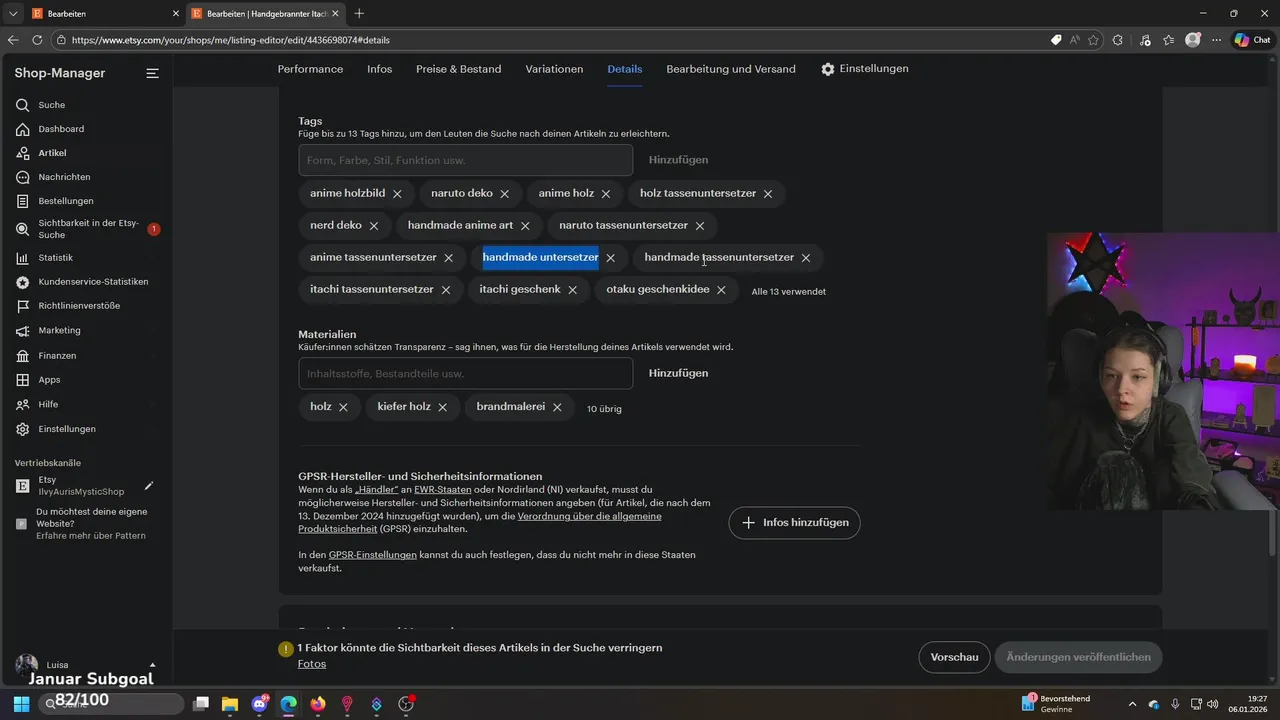This screenshot has height=720, width=1280.
Task: Remove the 'kiefer holz' material
Action: pos(443,408)
